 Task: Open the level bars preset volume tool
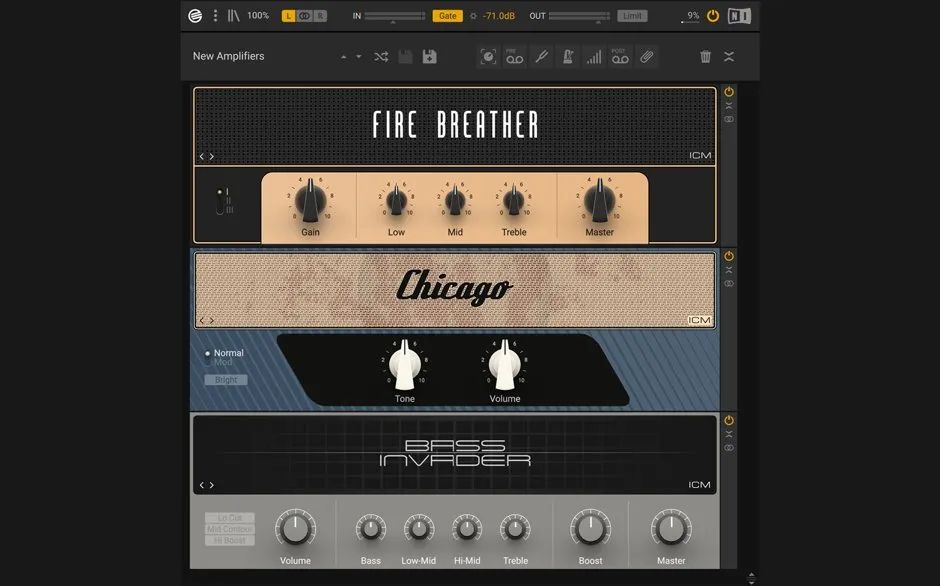(x=594, y=57)
